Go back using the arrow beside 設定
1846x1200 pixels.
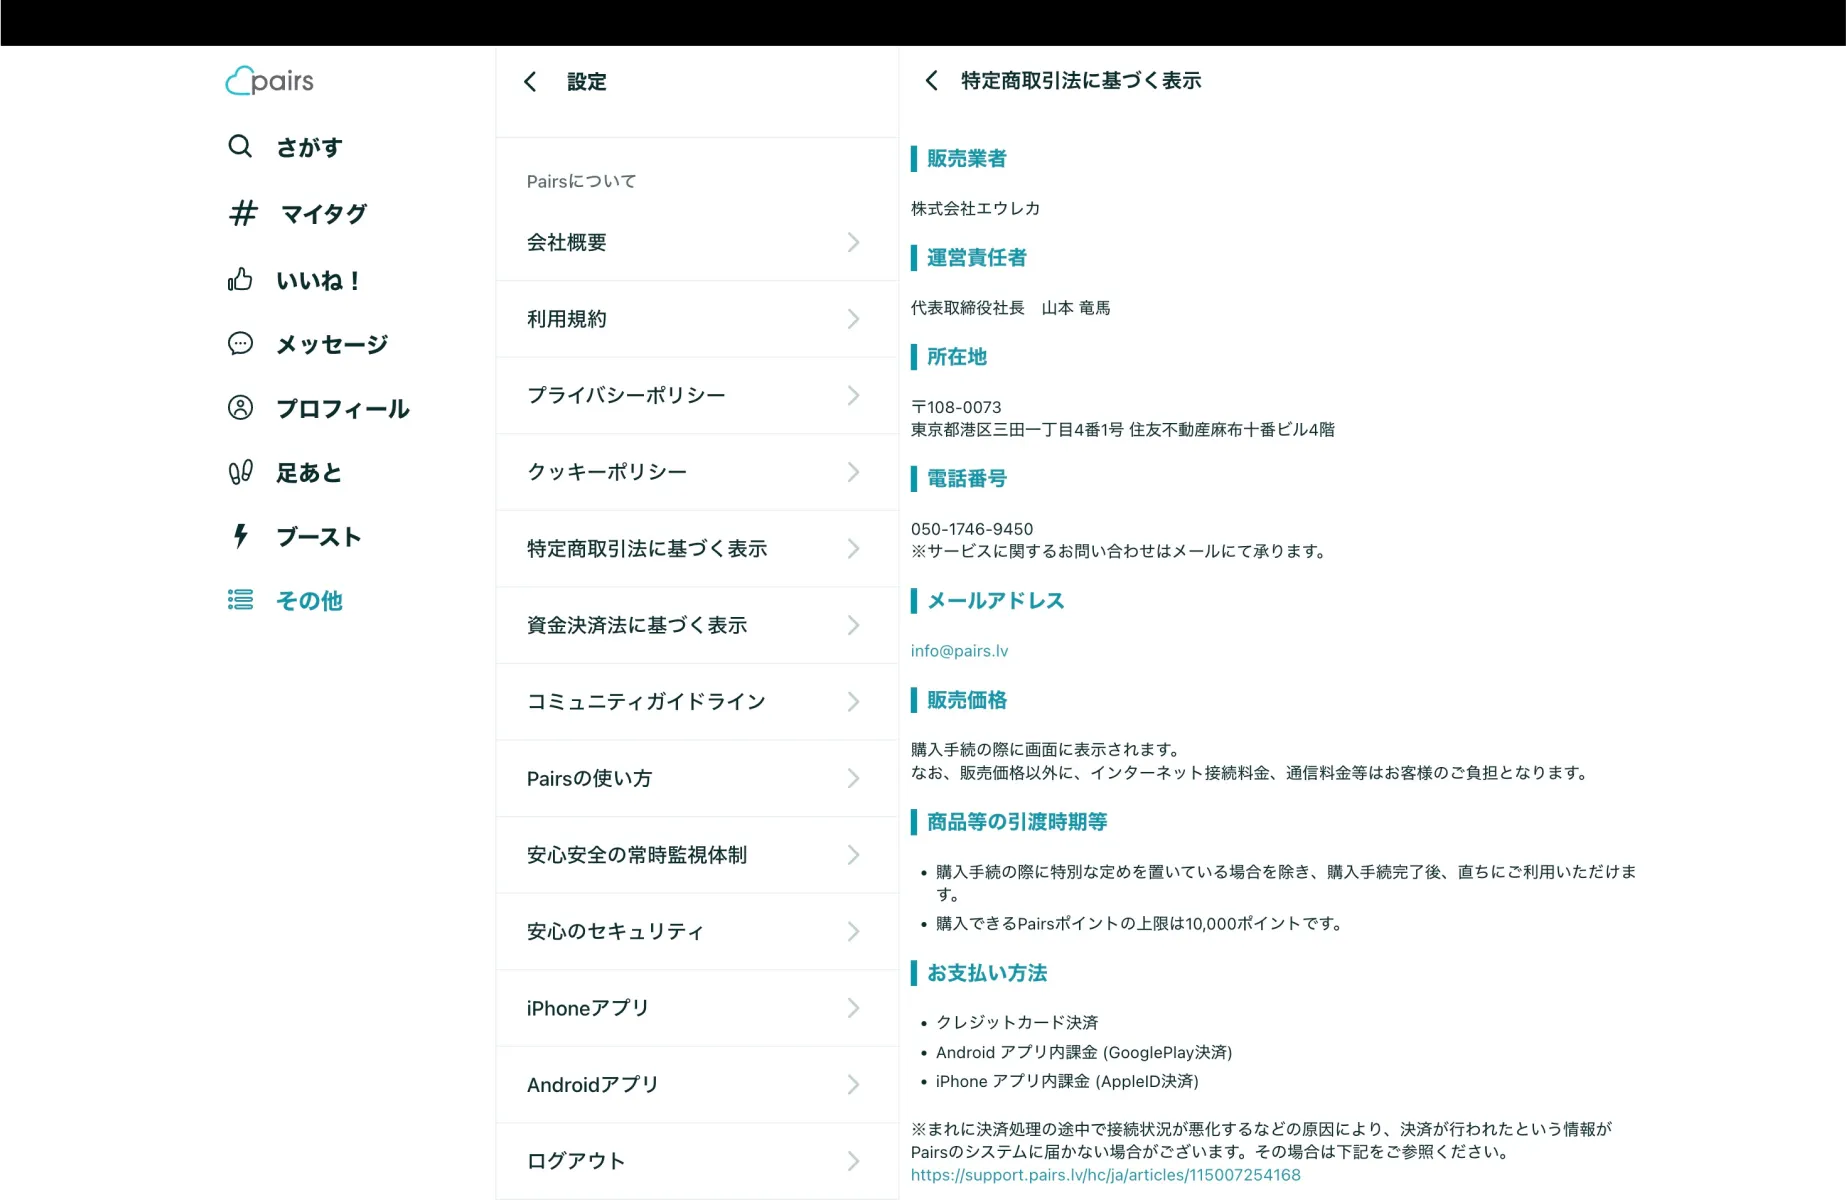(x=530, y=82)
